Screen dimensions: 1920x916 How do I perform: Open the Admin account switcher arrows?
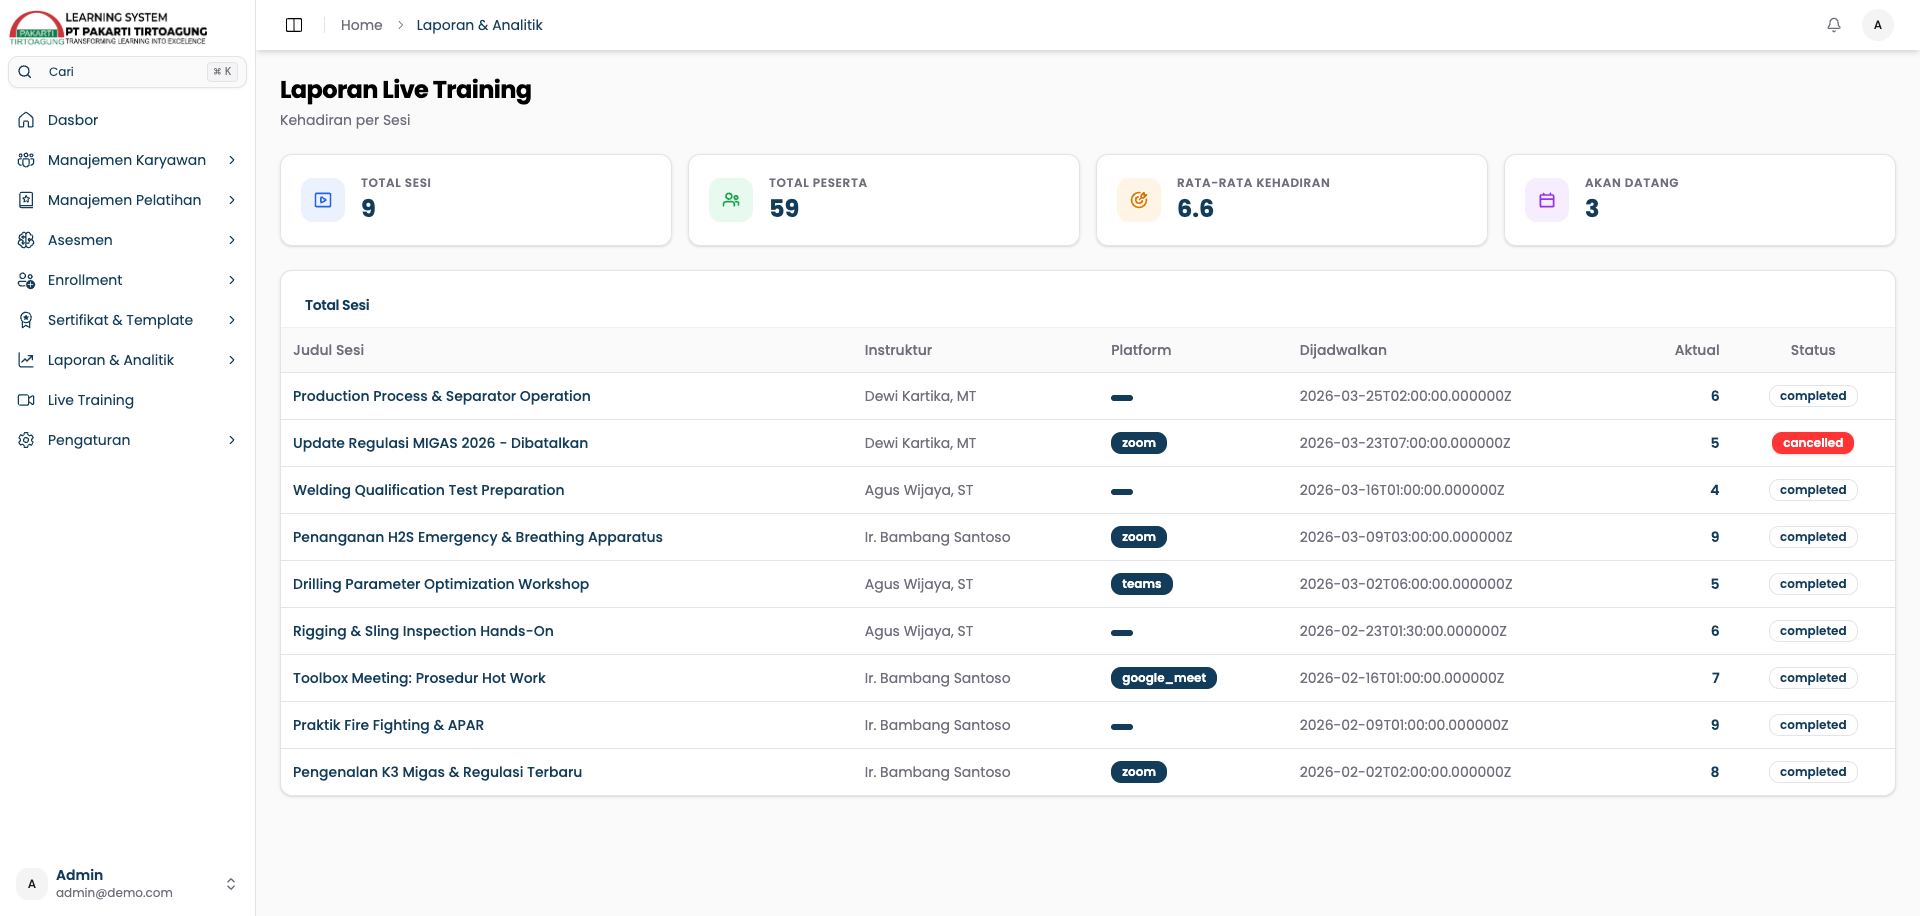(x=231, y=884)
